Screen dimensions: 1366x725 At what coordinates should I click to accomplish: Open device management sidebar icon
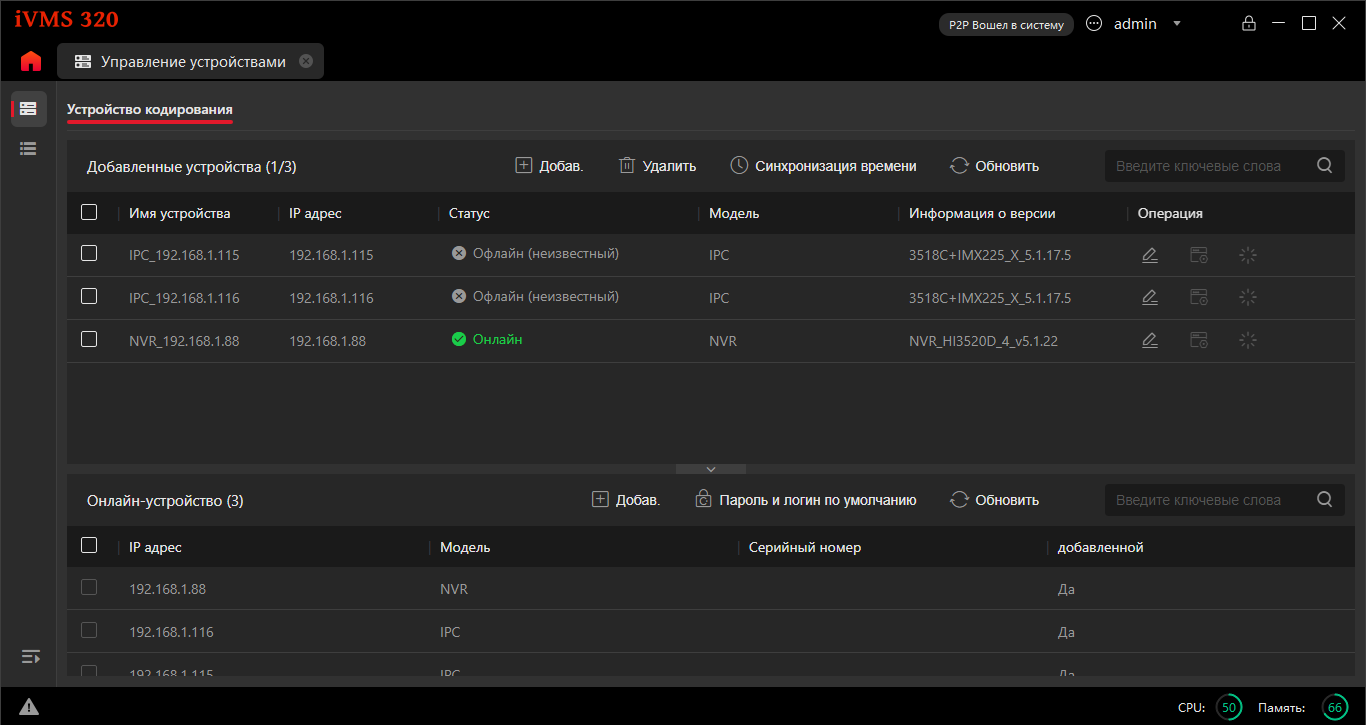pyautogui.click(x=28, y=108)
